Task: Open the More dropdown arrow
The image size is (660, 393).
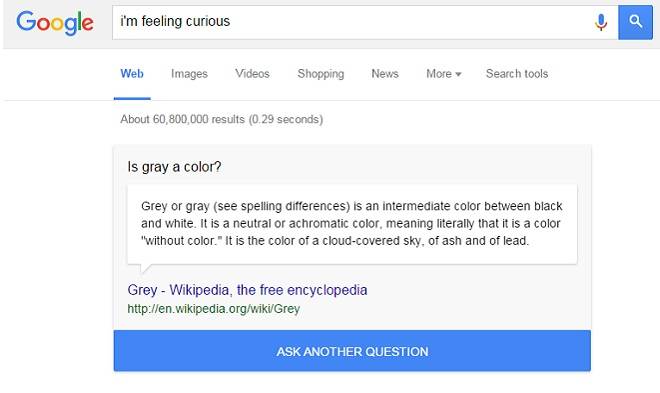Action: [458, 74]
